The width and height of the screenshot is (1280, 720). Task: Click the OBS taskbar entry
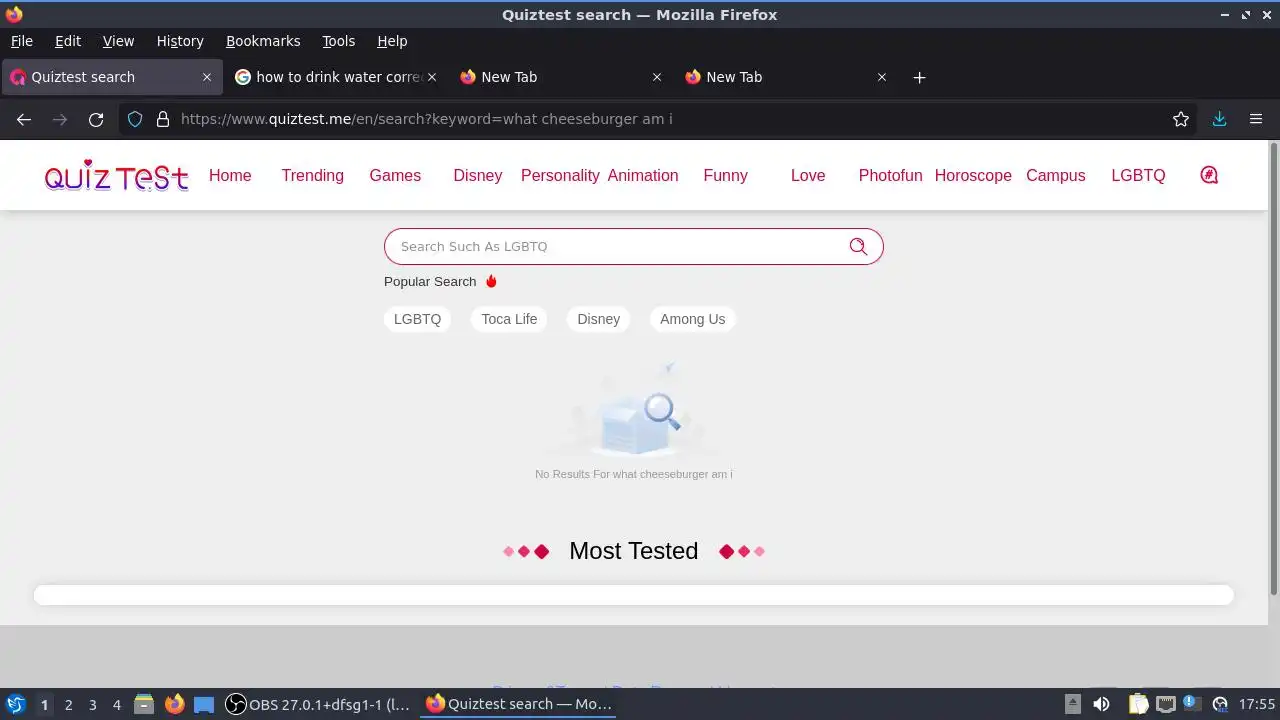pyautogui.click(x=317, y=704)
